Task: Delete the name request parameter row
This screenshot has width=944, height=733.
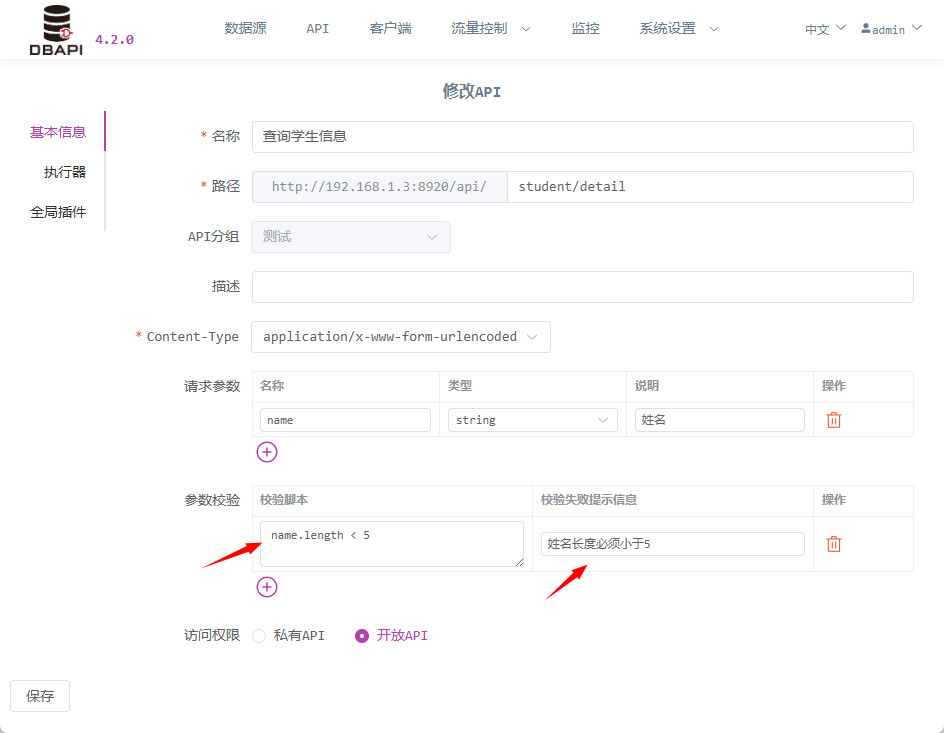Action: (834, 420)
